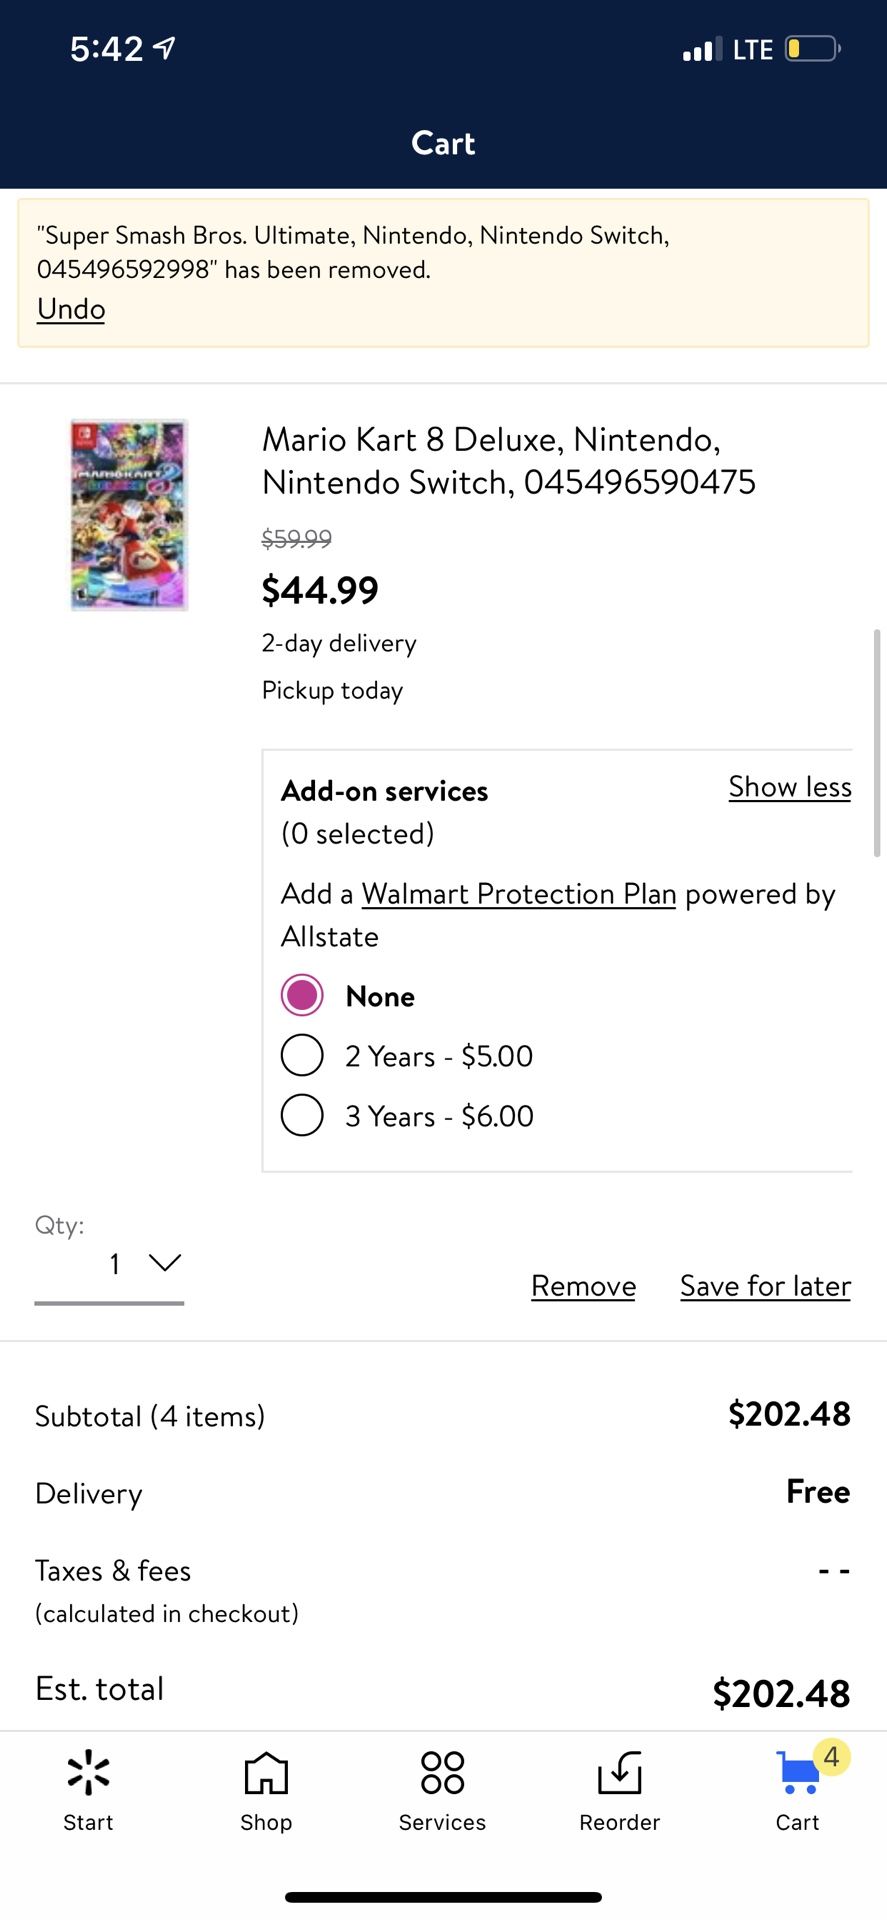Screen dimensions: 887x1920
Task: Tap the Reorder icon
Action: (620, 1773)
